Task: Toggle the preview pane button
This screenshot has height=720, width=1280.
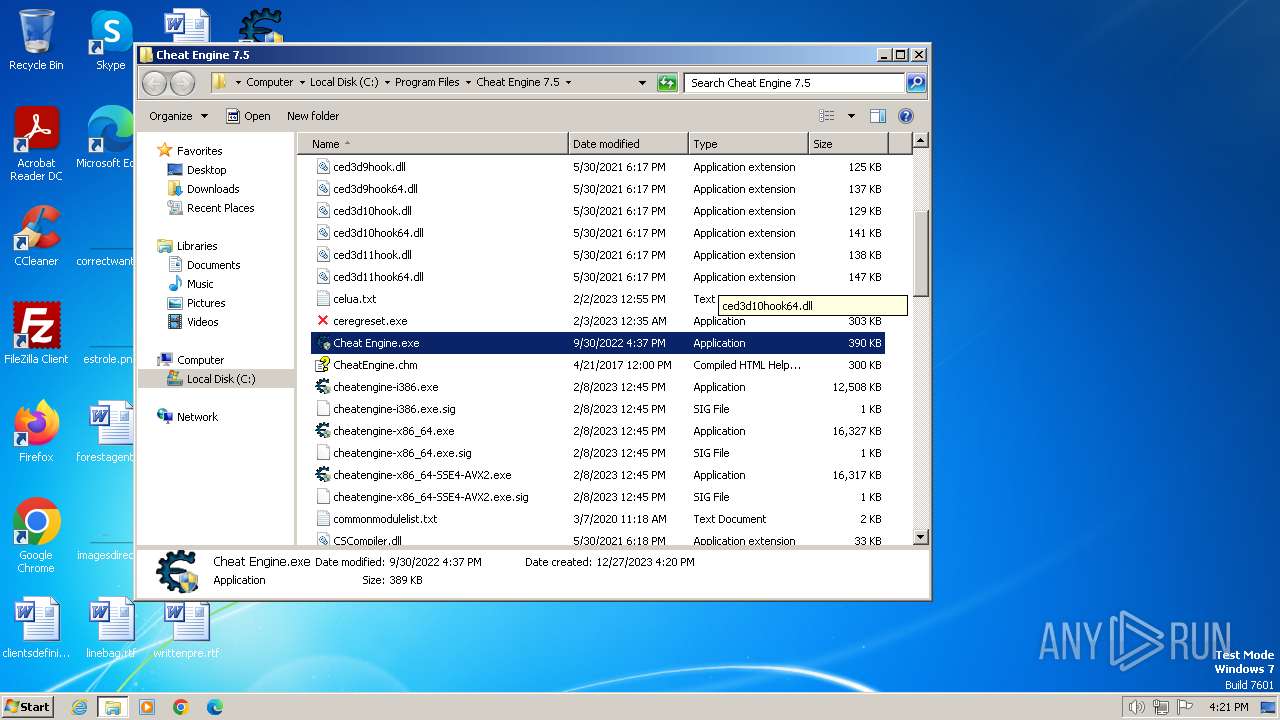Action: (877, 116)
